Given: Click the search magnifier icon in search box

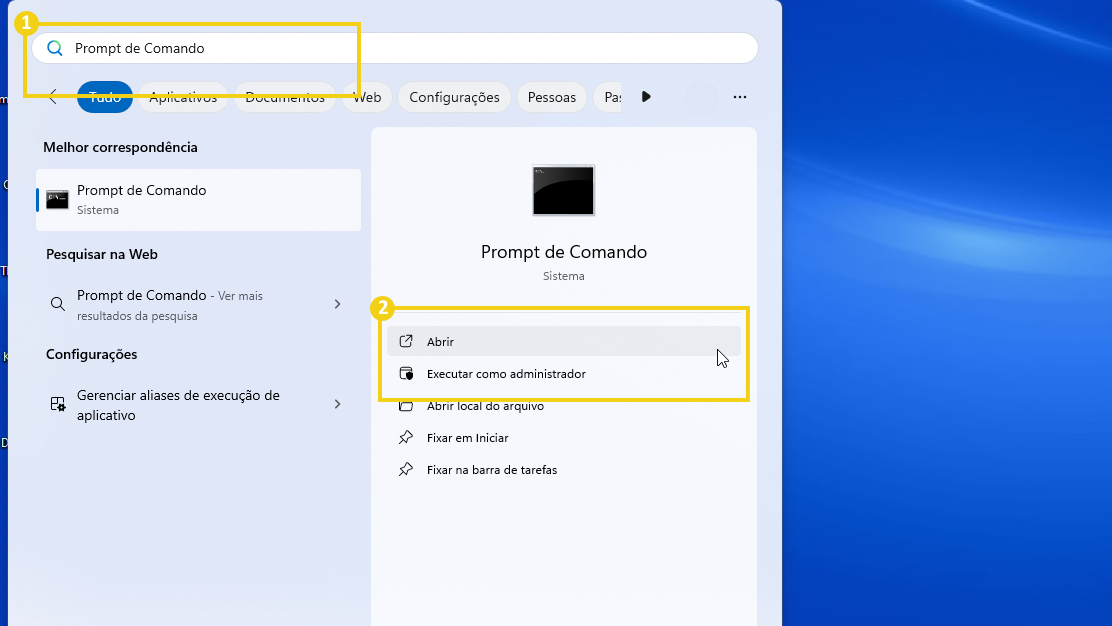Looking at the screenshot, I should tap(55, 48).
